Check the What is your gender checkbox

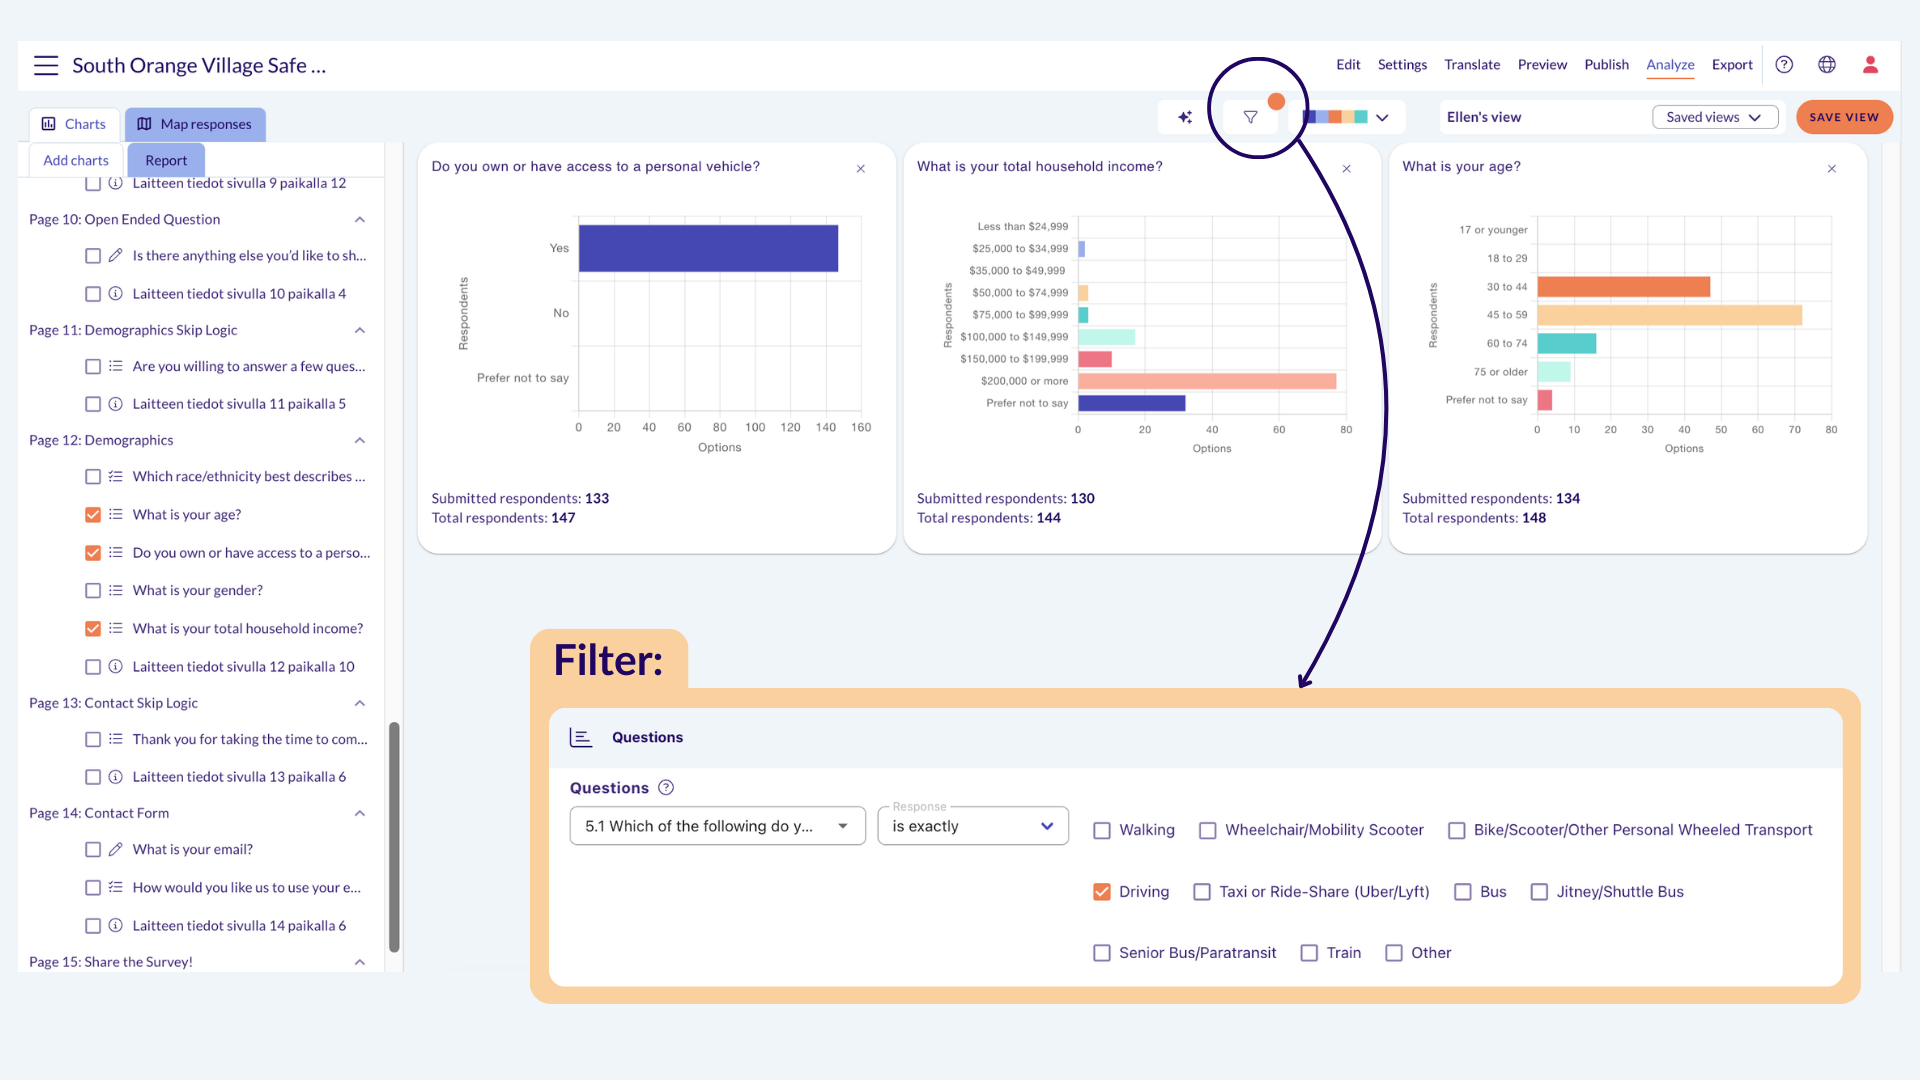coord(93,591)
